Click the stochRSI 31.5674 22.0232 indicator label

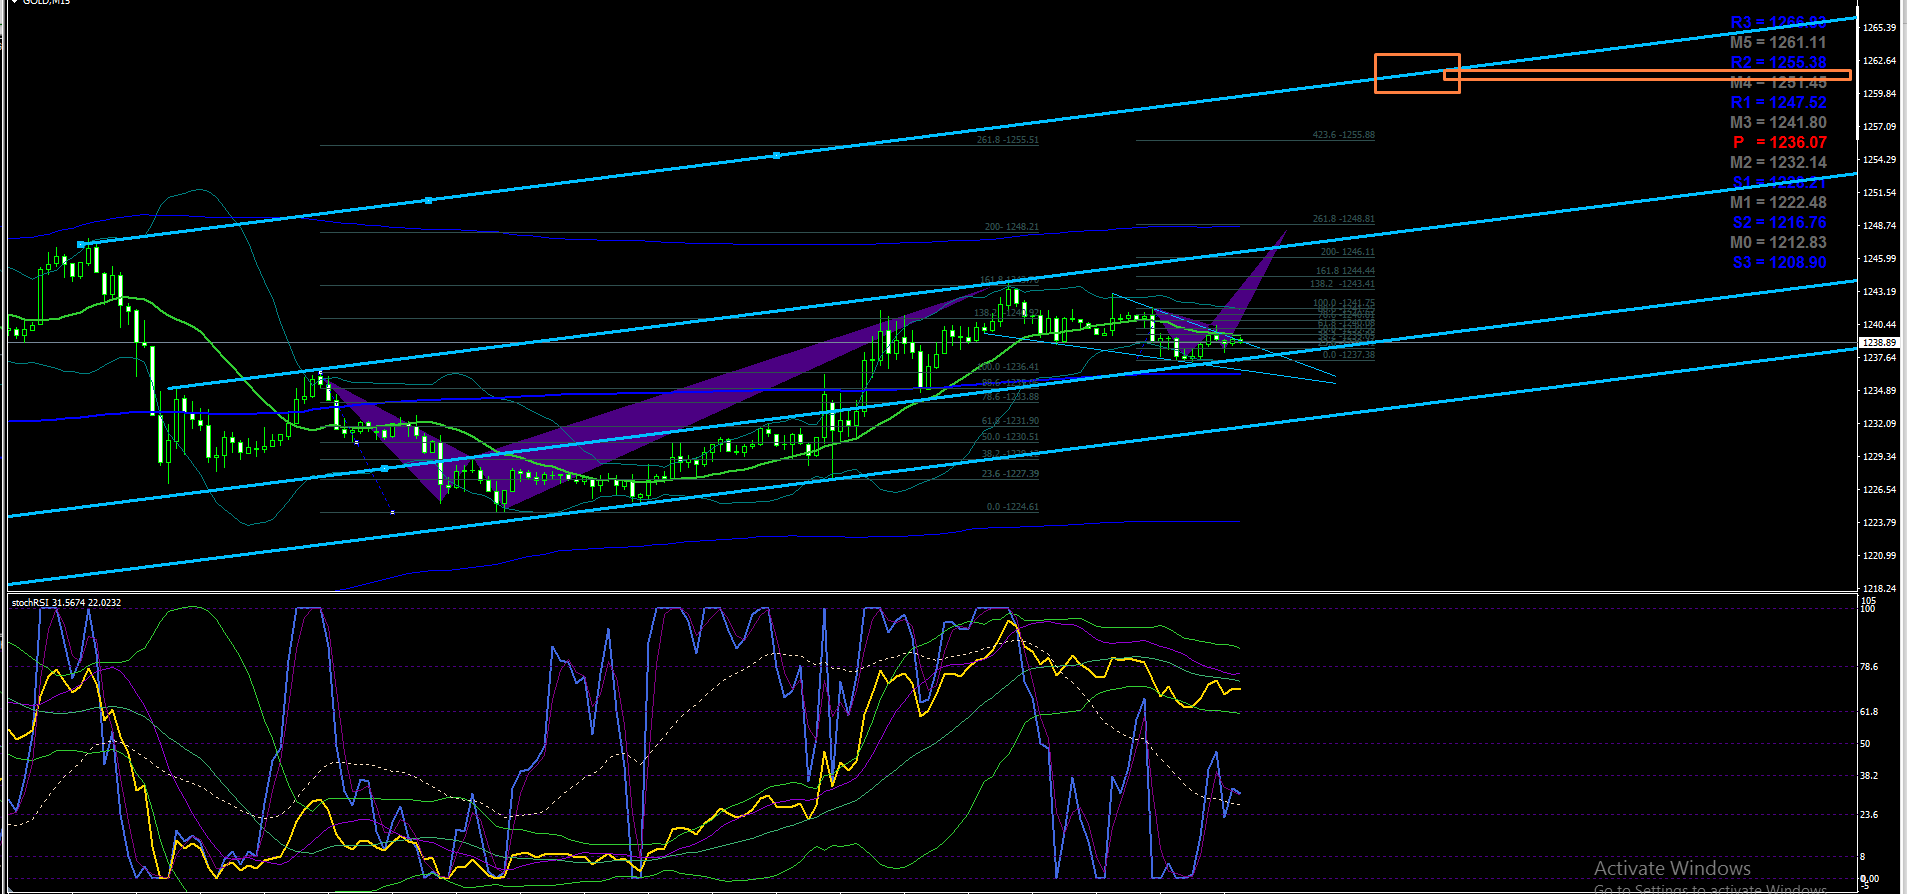click(66, 602)
